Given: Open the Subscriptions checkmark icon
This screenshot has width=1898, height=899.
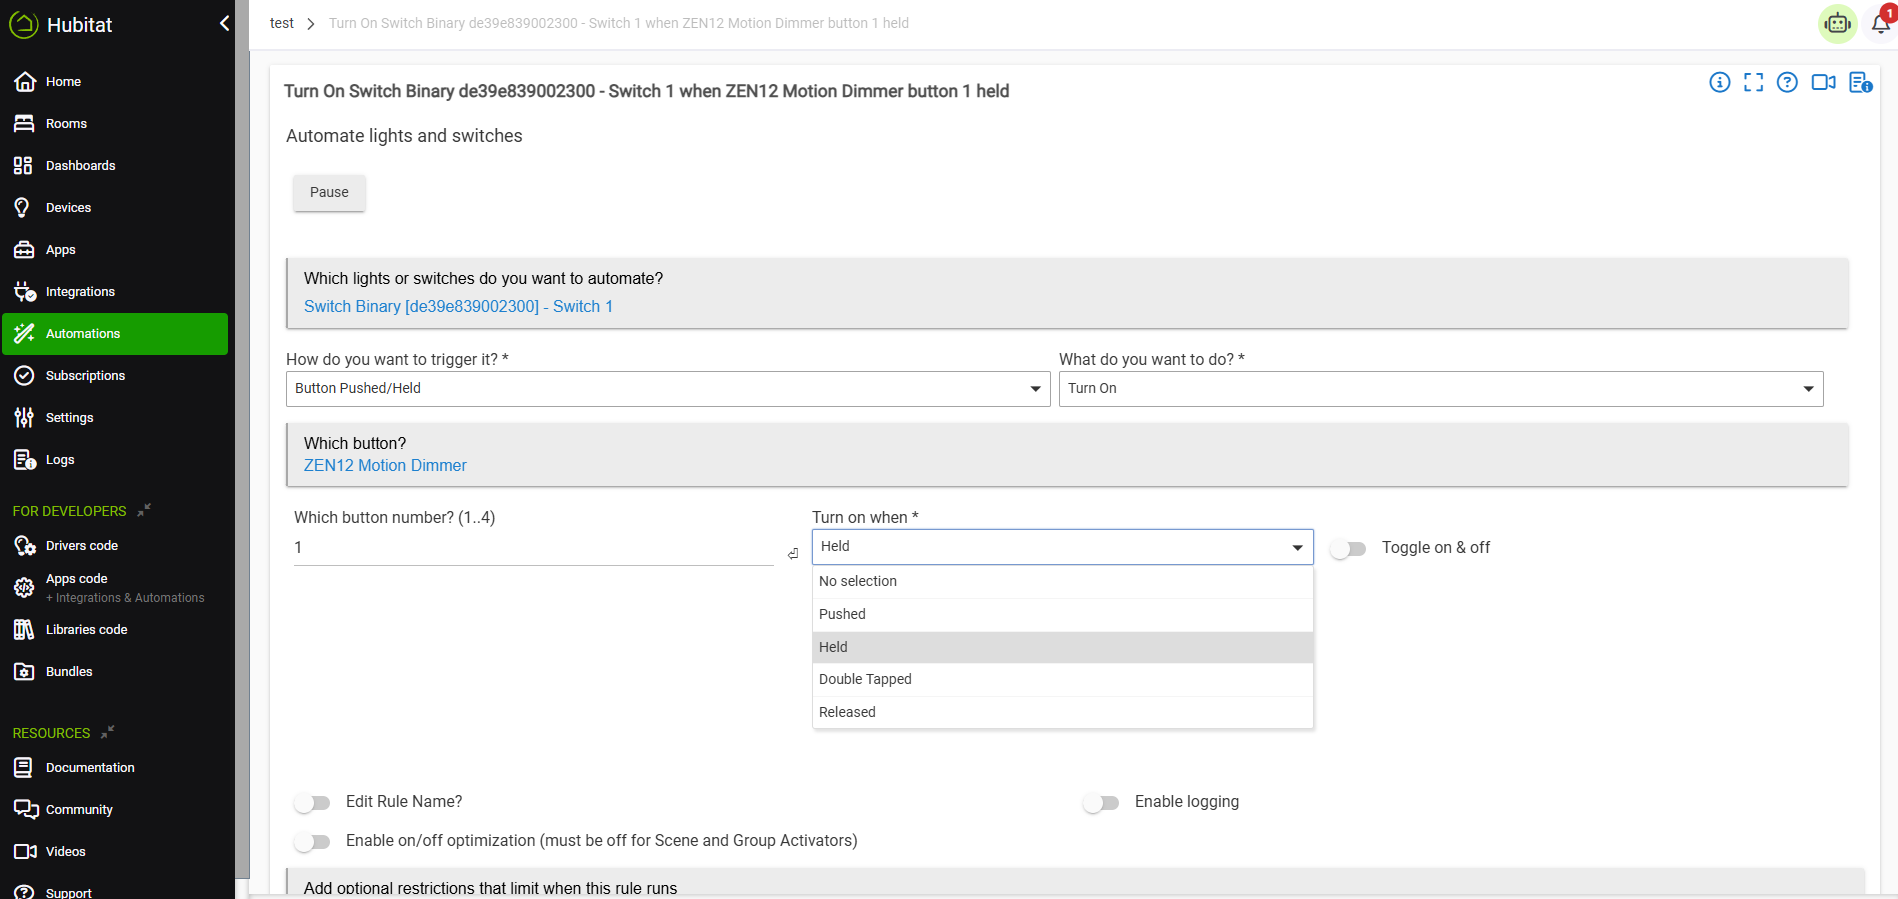Looking at the screenshot, I should [24, 376].
